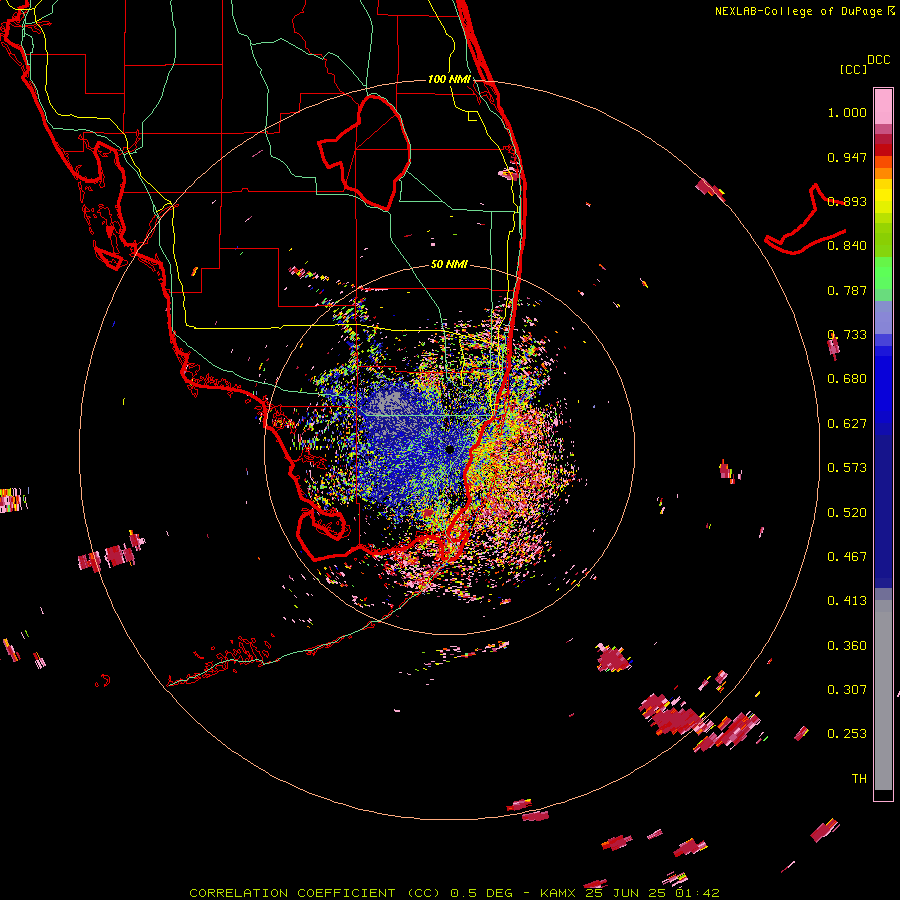Click the 0.307 color scale label

click(847, 689)
